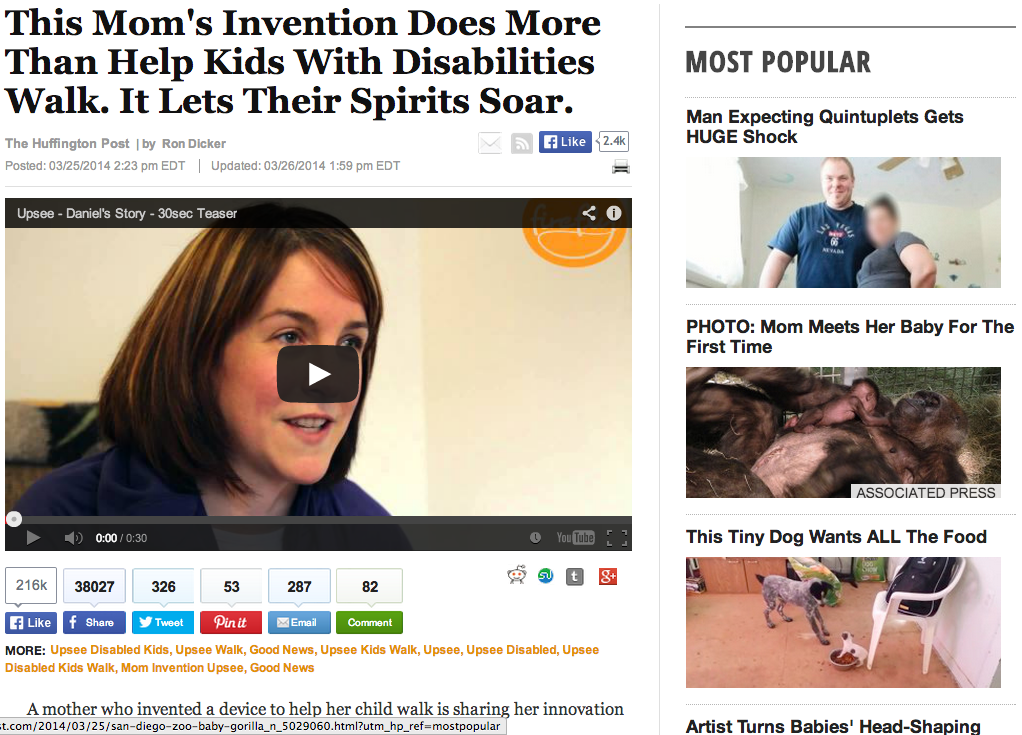The height and width of the screenshot is (735, 1022).
Task: Click the email envelope icon near byline
Action: (489, 143)
